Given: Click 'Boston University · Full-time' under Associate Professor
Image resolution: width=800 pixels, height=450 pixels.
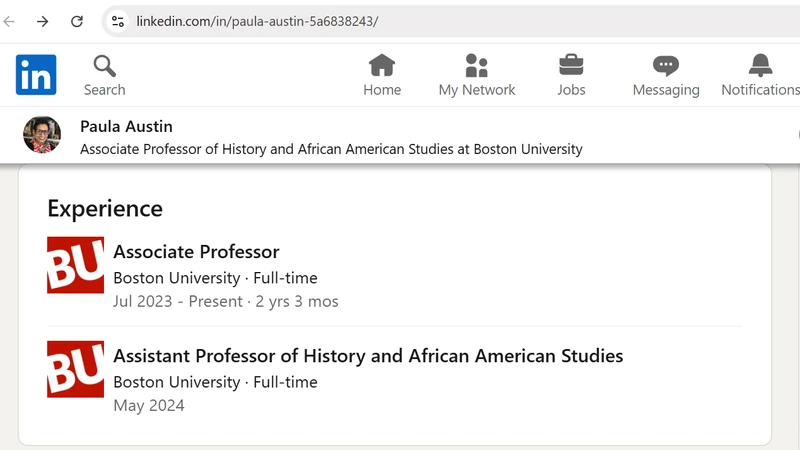Looking at the screenshot, I should (215, 278).
